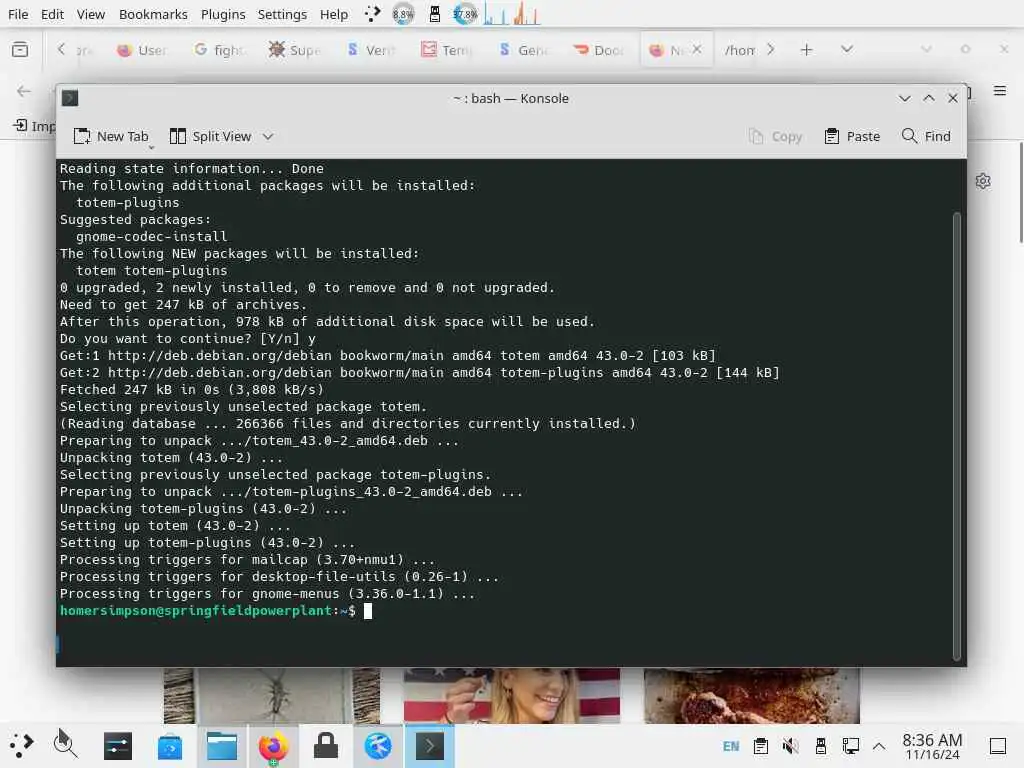Switch to the Google 'fight' tab
The height and width of the screenshot is (768, 1024).
[x=219, y=50]
